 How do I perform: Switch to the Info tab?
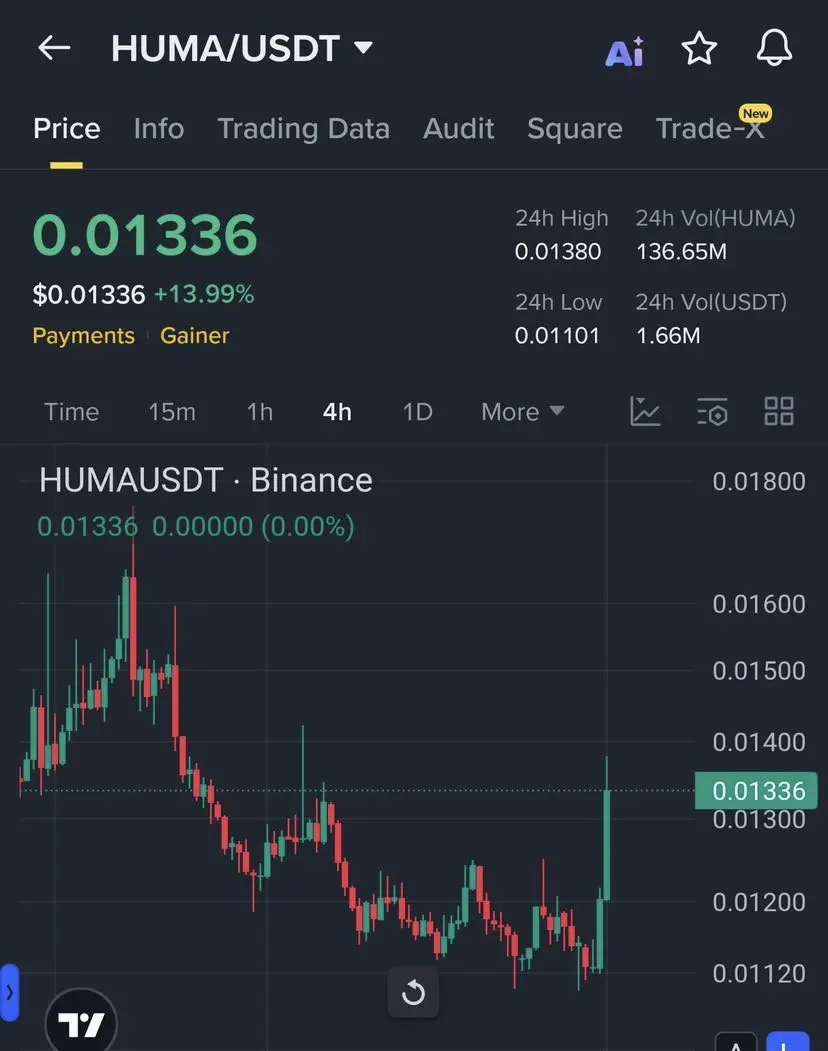(159, 128)
